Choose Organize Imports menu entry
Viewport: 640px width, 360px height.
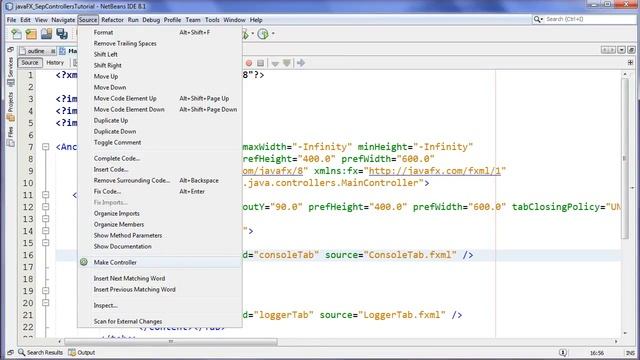(x=160, y=213)
